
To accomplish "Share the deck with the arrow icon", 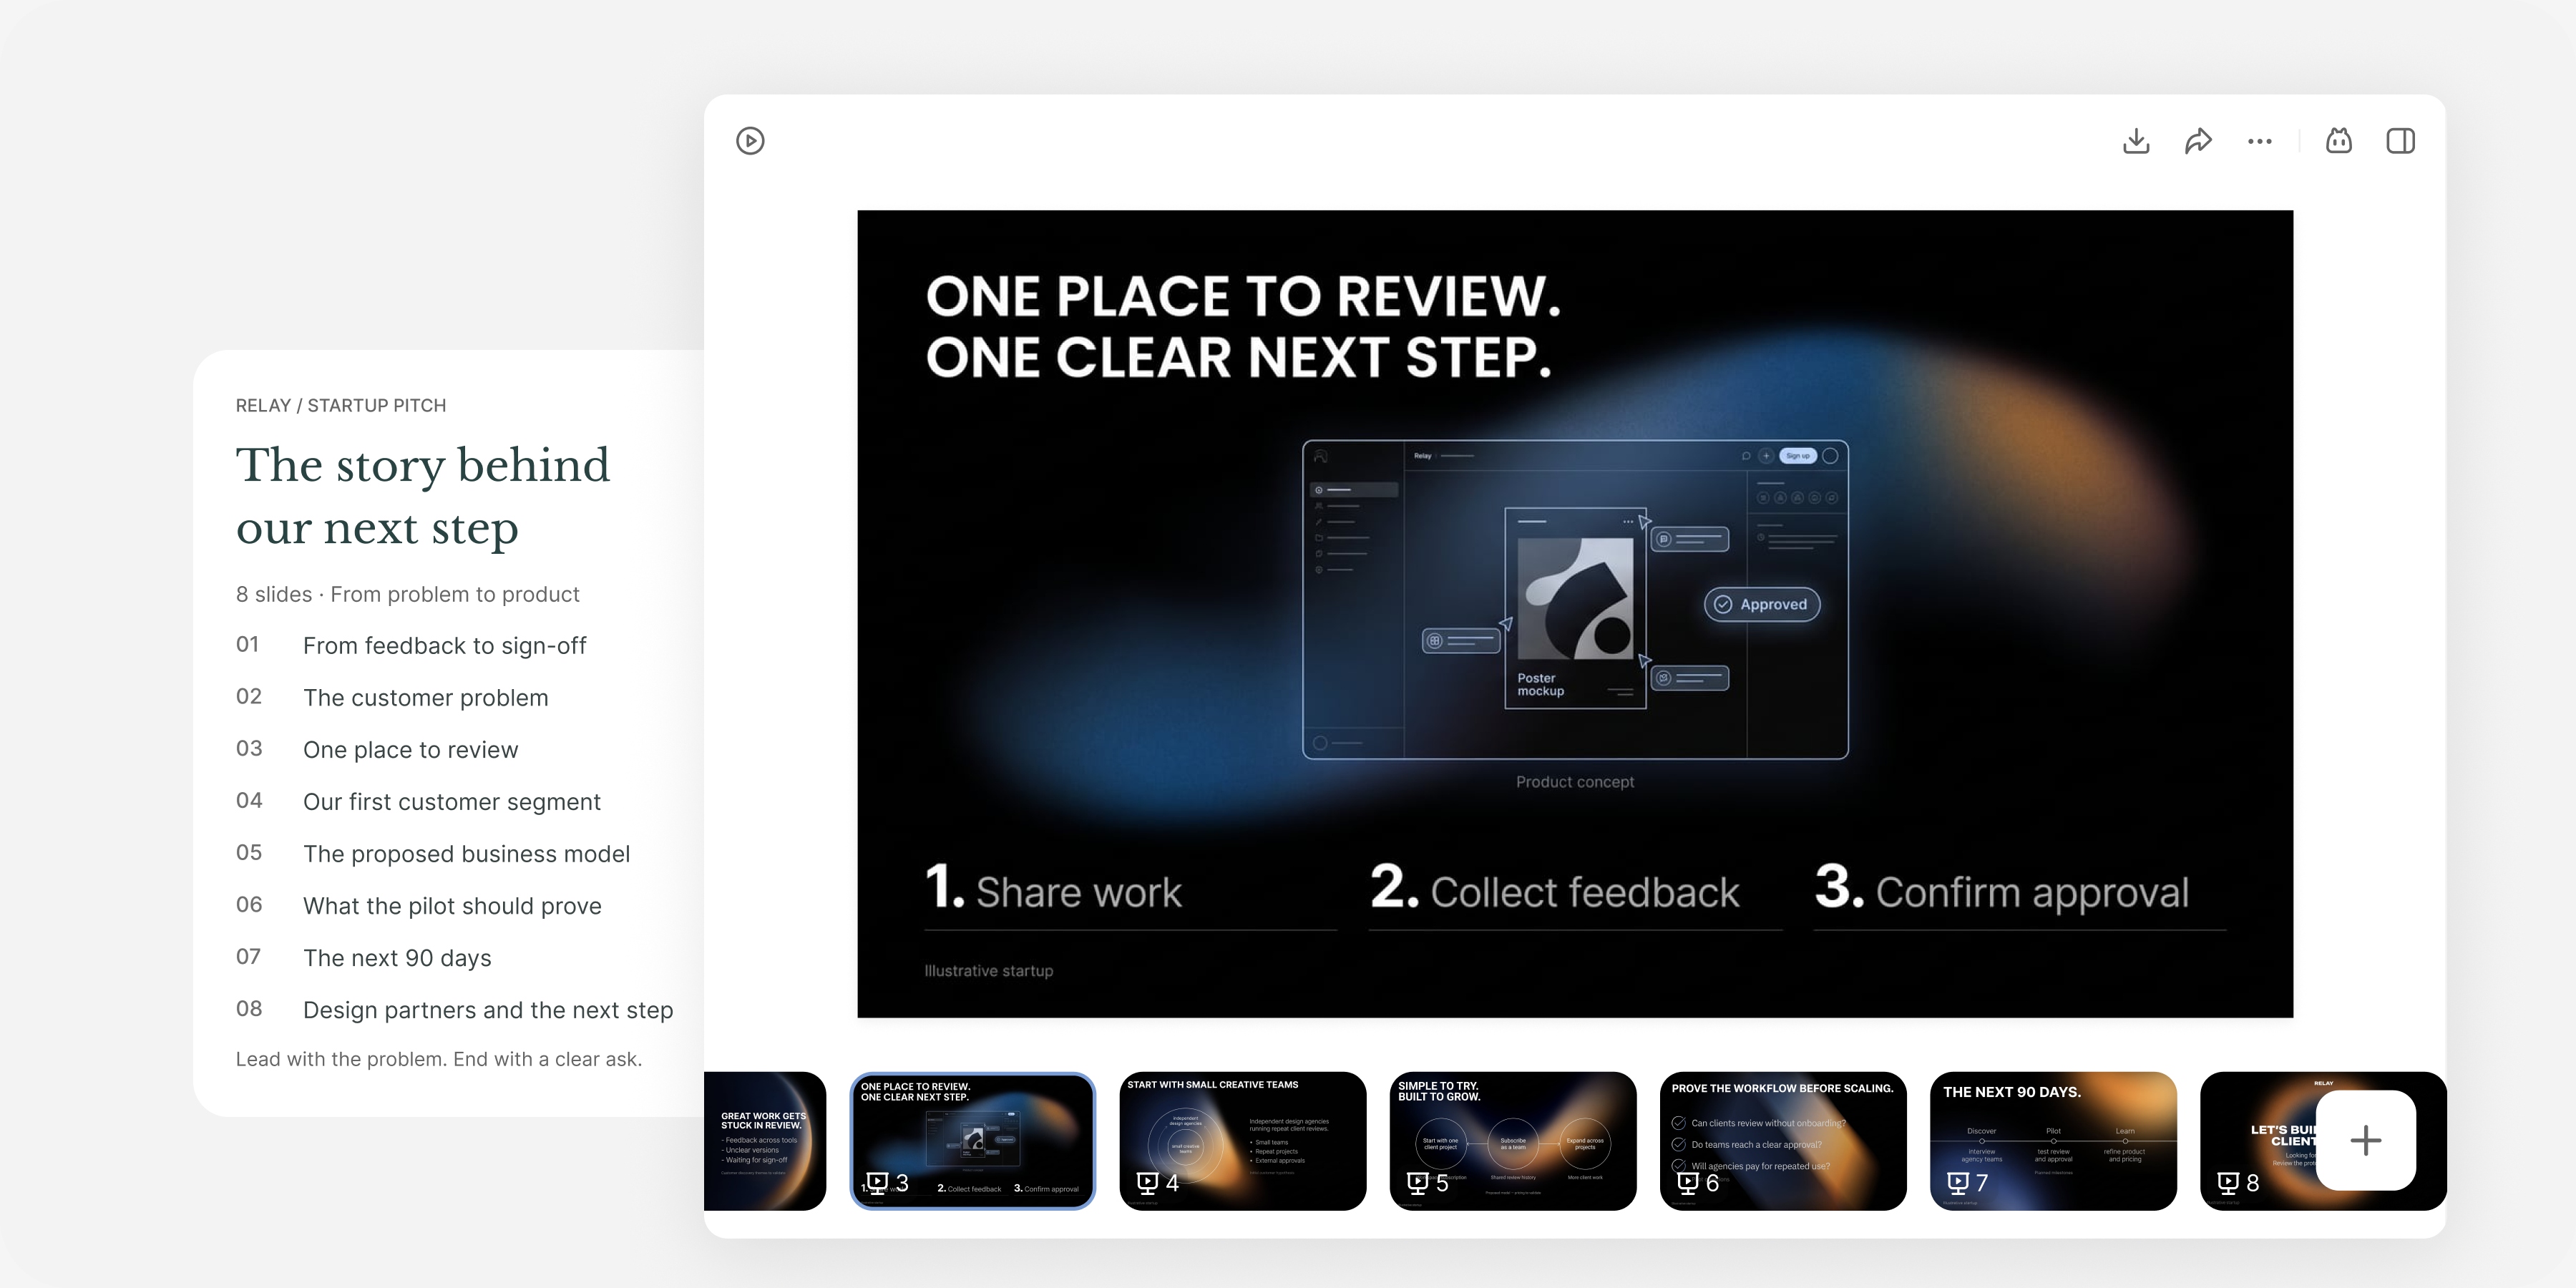I will [2198, 141].
